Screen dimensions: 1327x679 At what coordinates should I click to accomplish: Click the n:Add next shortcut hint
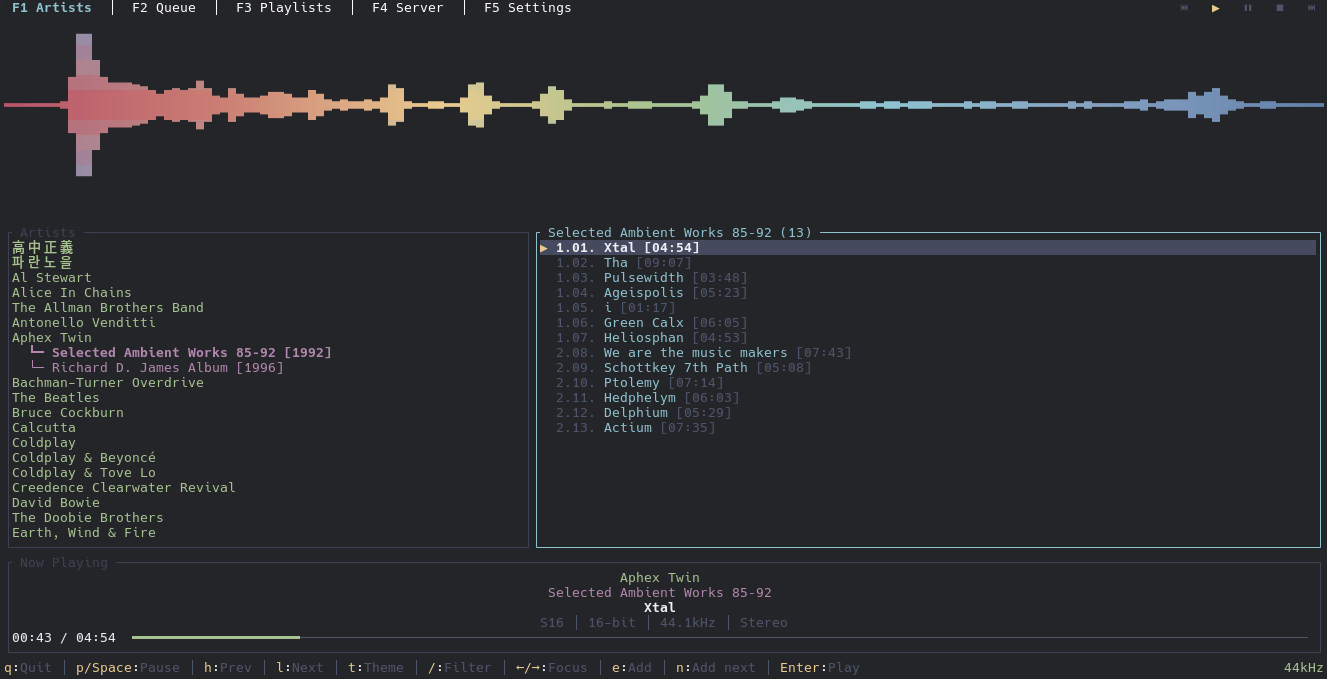[716, 668]
